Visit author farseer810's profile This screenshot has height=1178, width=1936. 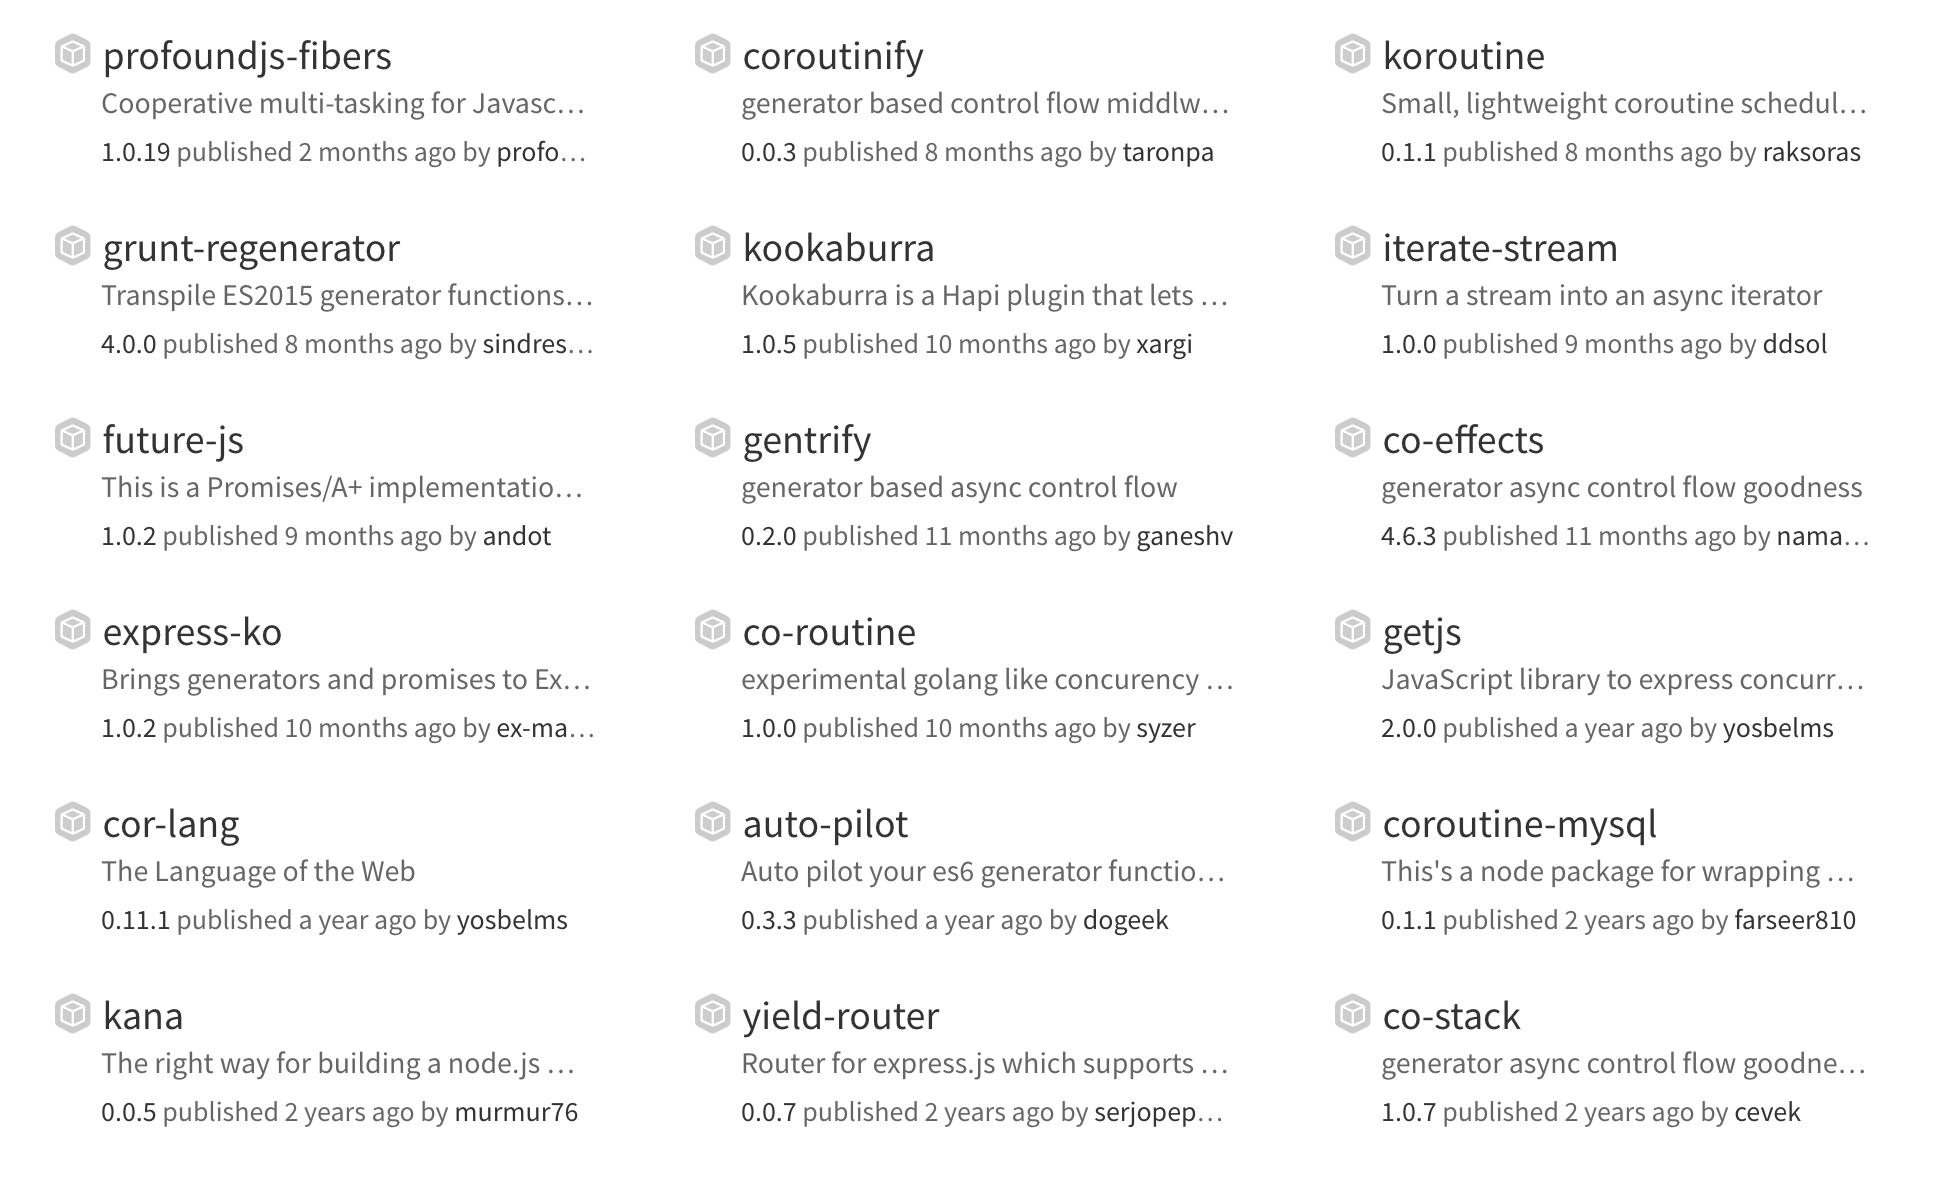(x=1794, y=920)
